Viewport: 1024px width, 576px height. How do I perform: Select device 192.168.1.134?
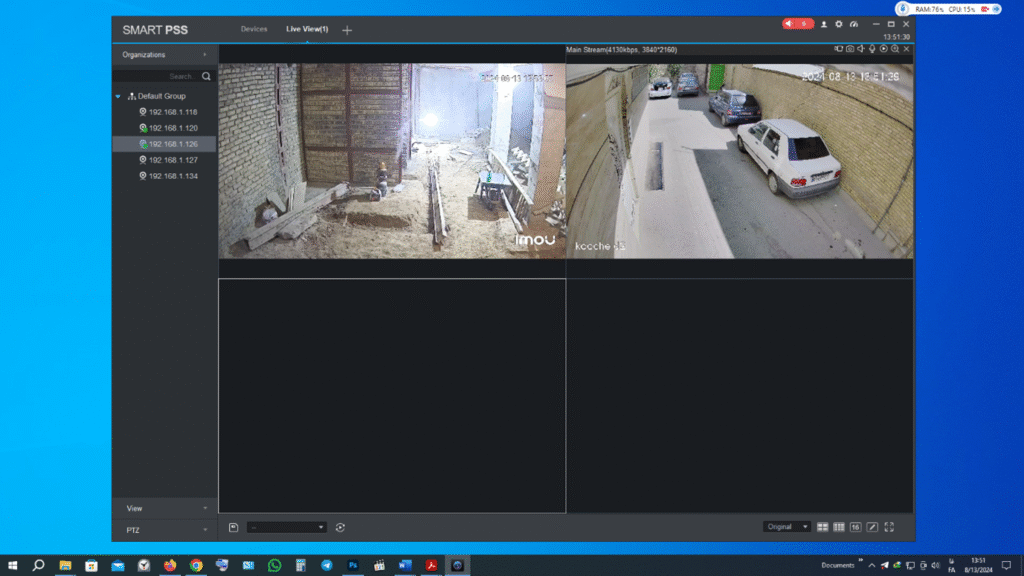tap(168, 176)
